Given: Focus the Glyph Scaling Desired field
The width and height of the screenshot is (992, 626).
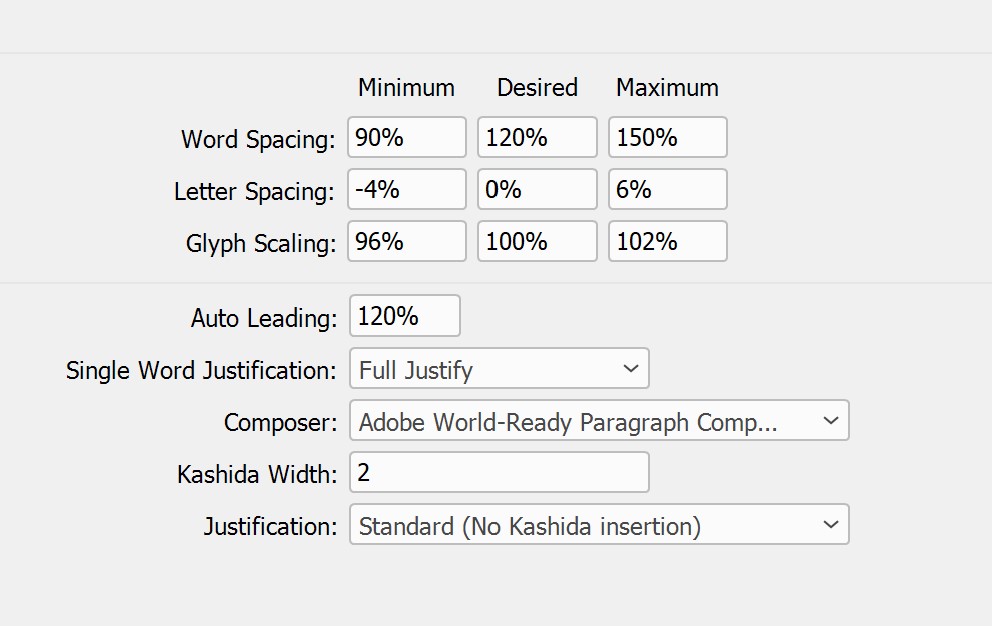Looking at the screenshot, I should point(537,242).
